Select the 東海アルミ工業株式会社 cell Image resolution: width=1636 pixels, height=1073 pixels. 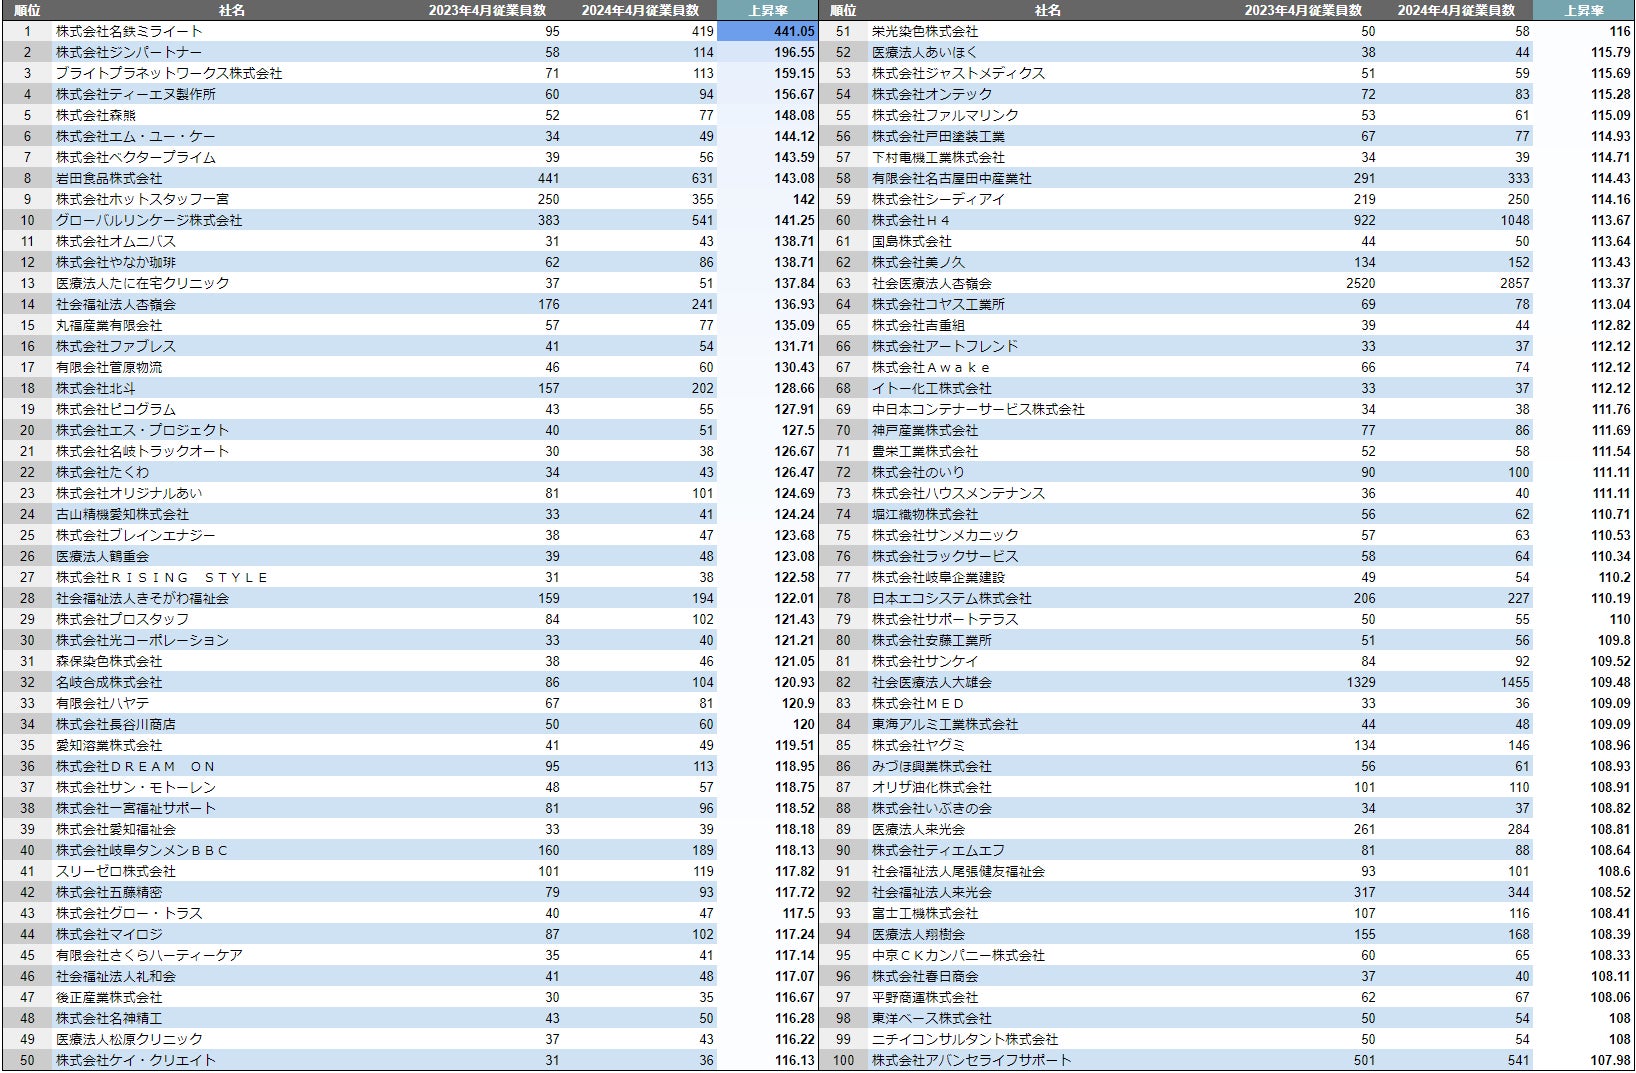[945, 724]
